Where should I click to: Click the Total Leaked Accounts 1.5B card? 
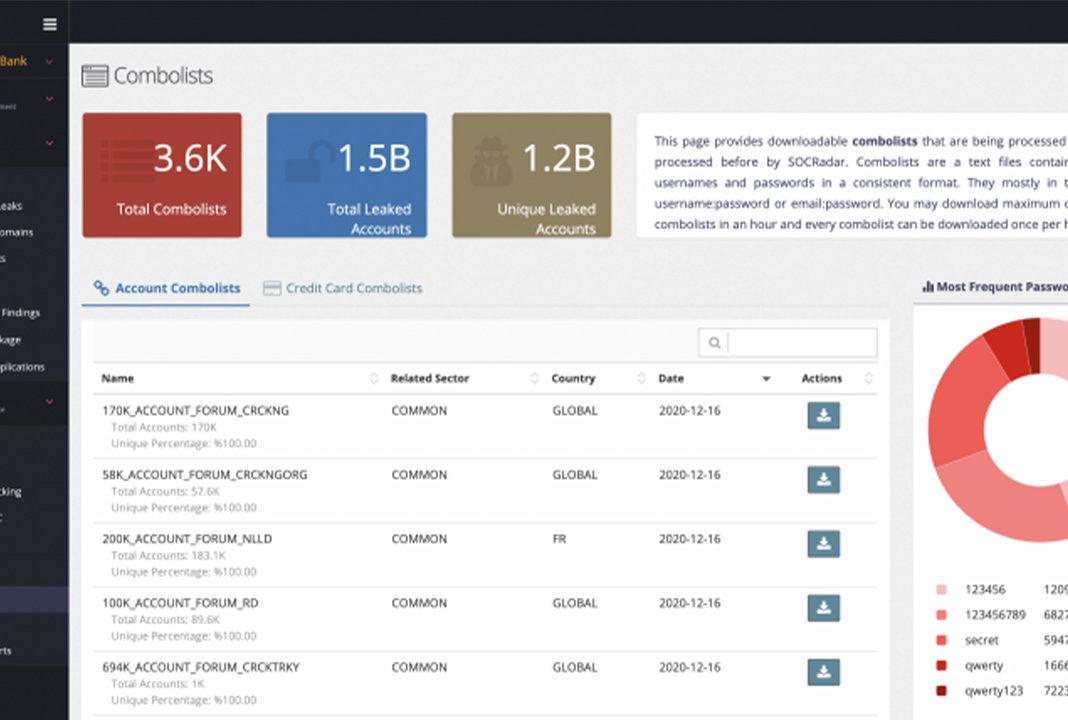pos(347,175)
